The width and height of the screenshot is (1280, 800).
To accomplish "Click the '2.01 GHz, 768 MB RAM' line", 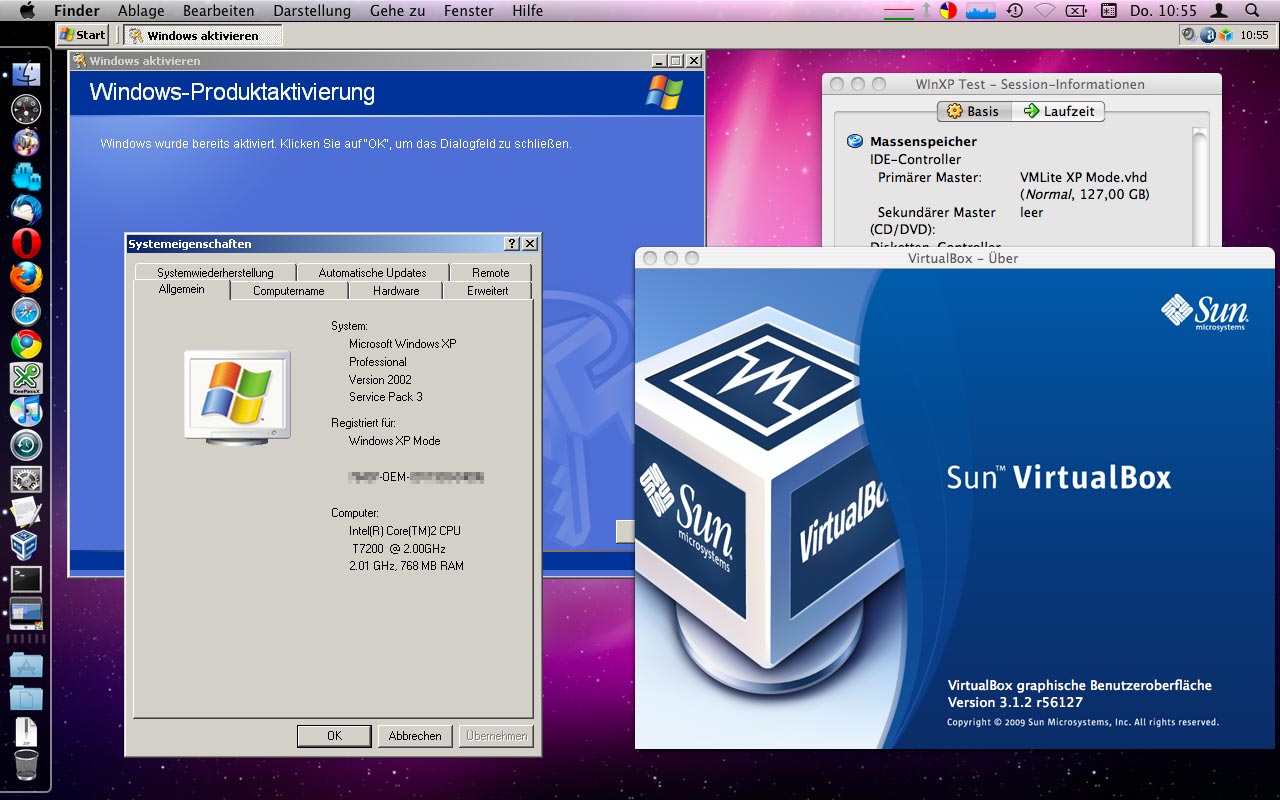I will click(406, 566).
